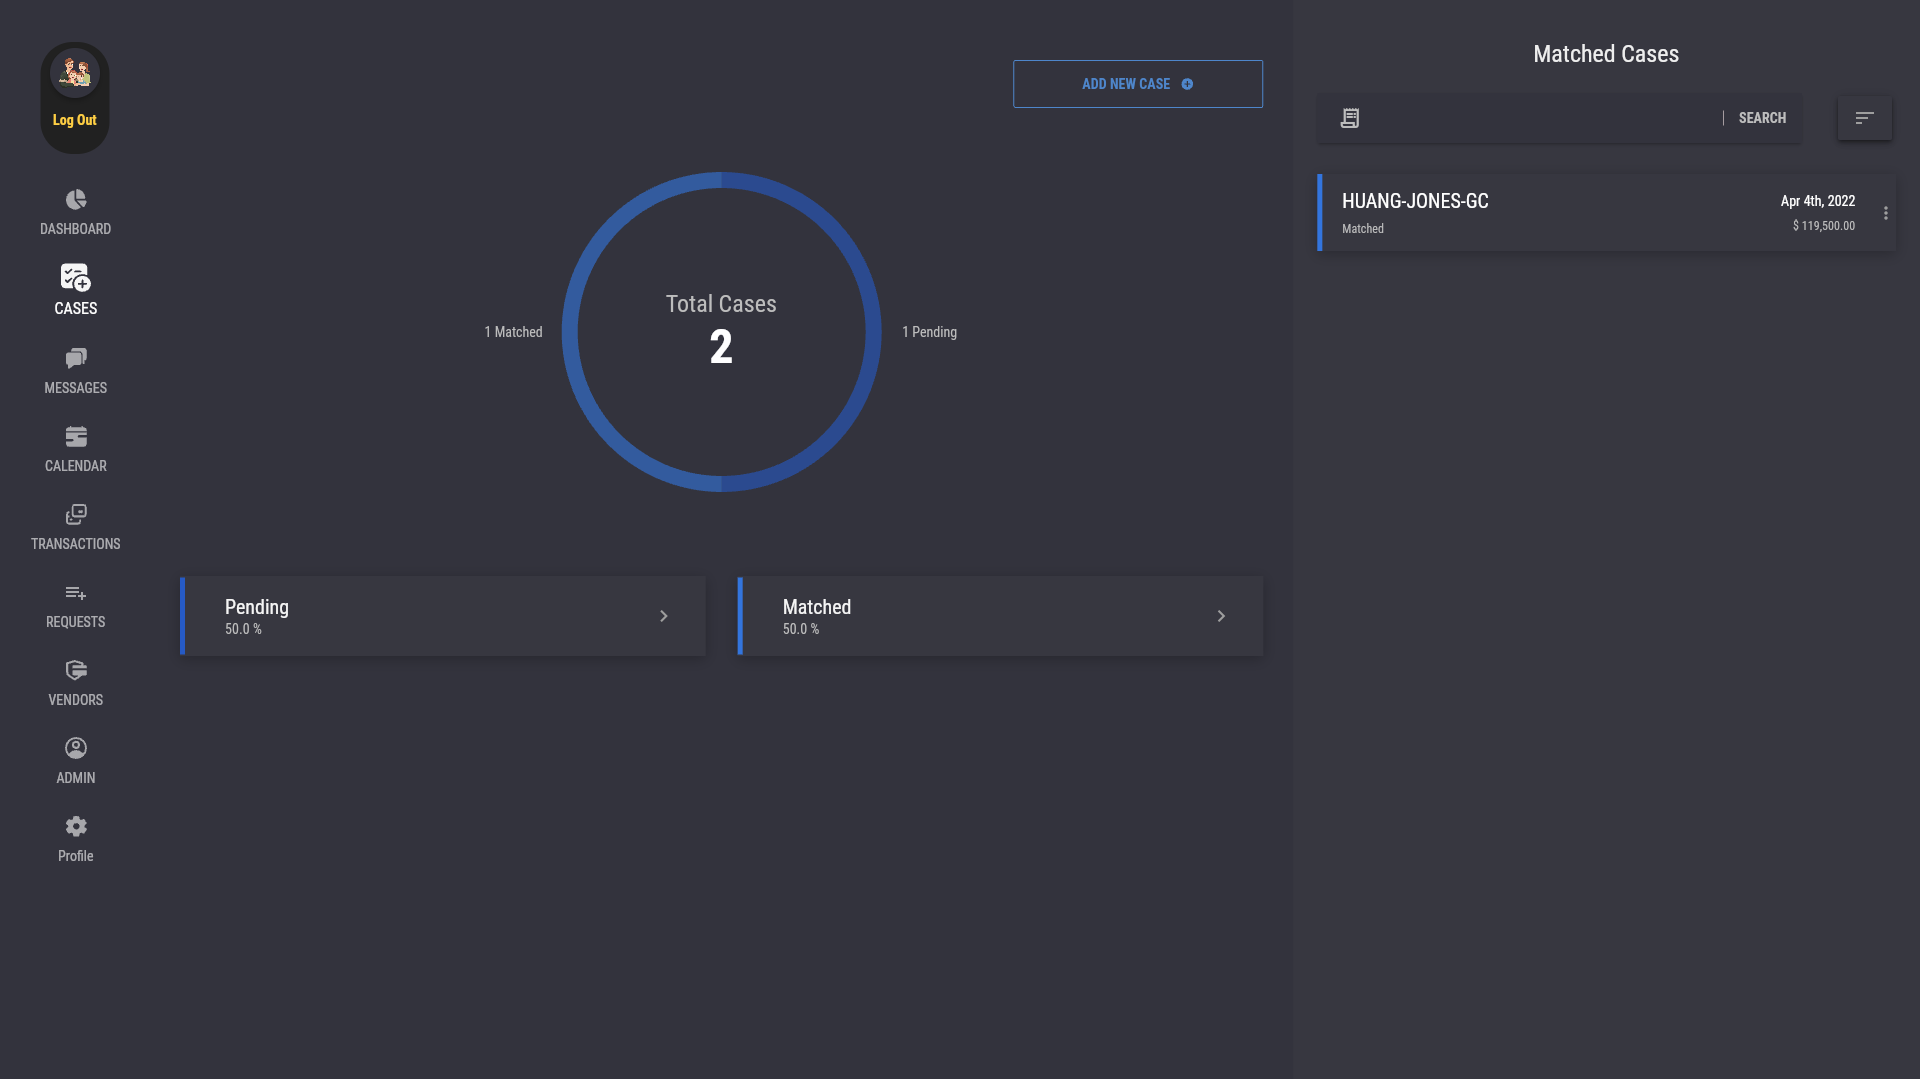Expand the Pending card chevron

pos(663,616)
